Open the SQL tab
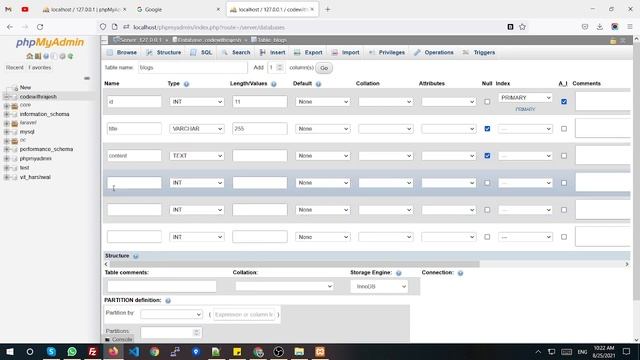Viewport: 640px width, 360px height. coord(202,52)
